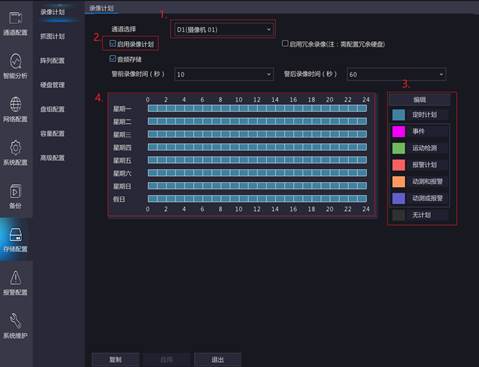Screen dimensions: 479x367
Task: Enable the 启用冗余录像 checkbox
Action: tap(285, 43)
